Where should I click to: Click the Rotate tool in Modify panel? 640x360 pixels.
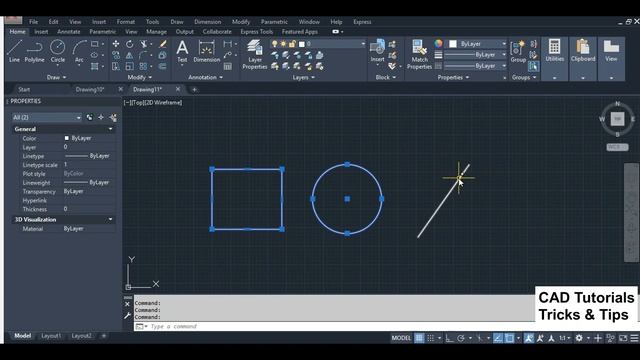tap(129, 44)
